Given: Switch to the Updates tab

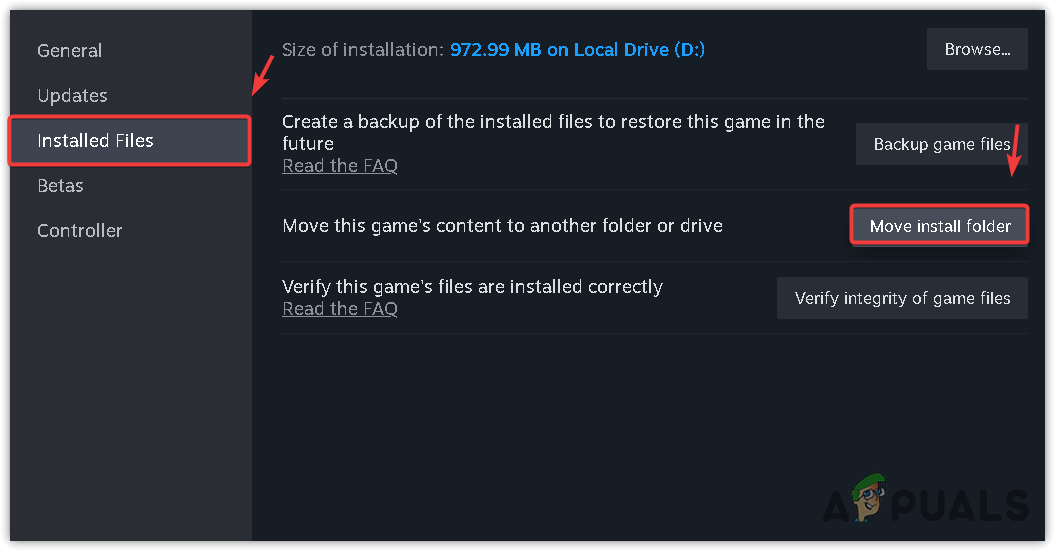Looking at the screenshot, I should [72, 95].
